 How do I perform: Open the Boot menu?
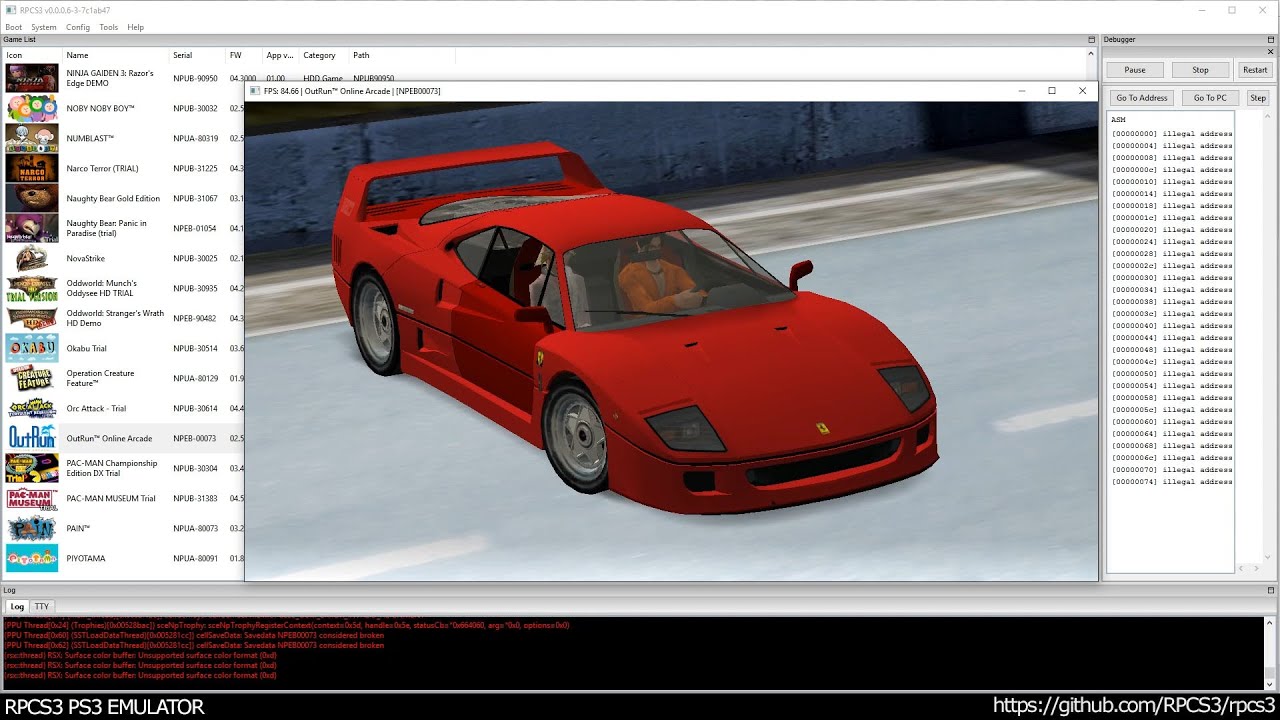pos(13,27)
